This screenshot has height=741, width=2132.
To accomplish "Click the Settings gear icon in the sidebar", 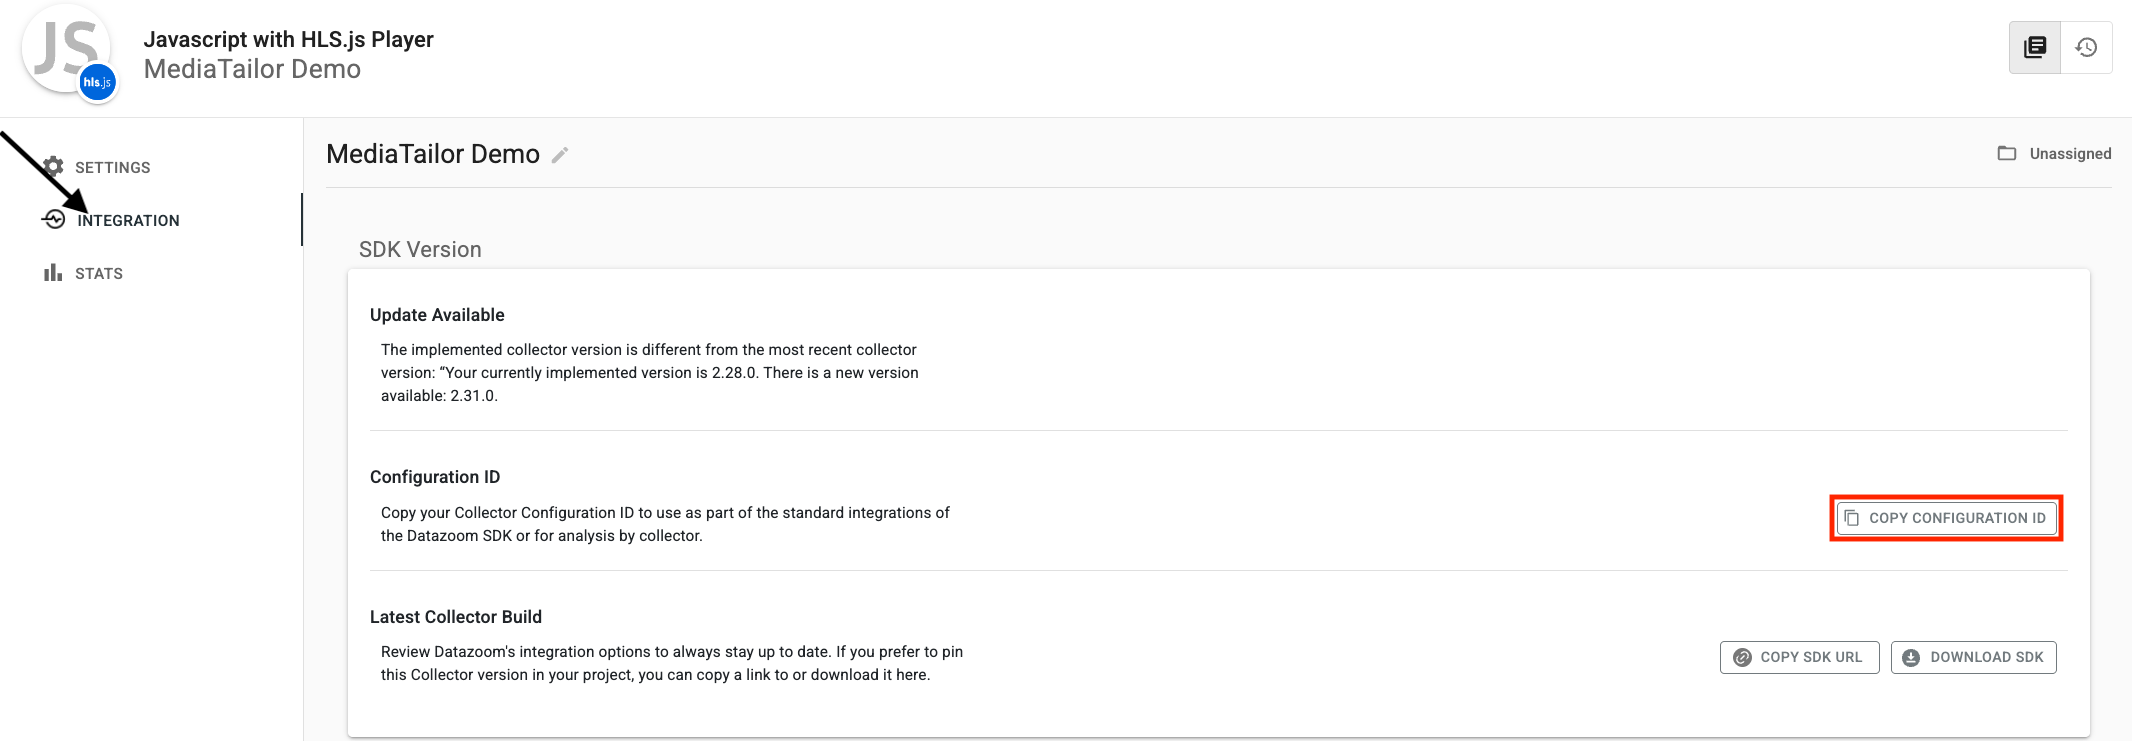I will click(x=53, y=166).
